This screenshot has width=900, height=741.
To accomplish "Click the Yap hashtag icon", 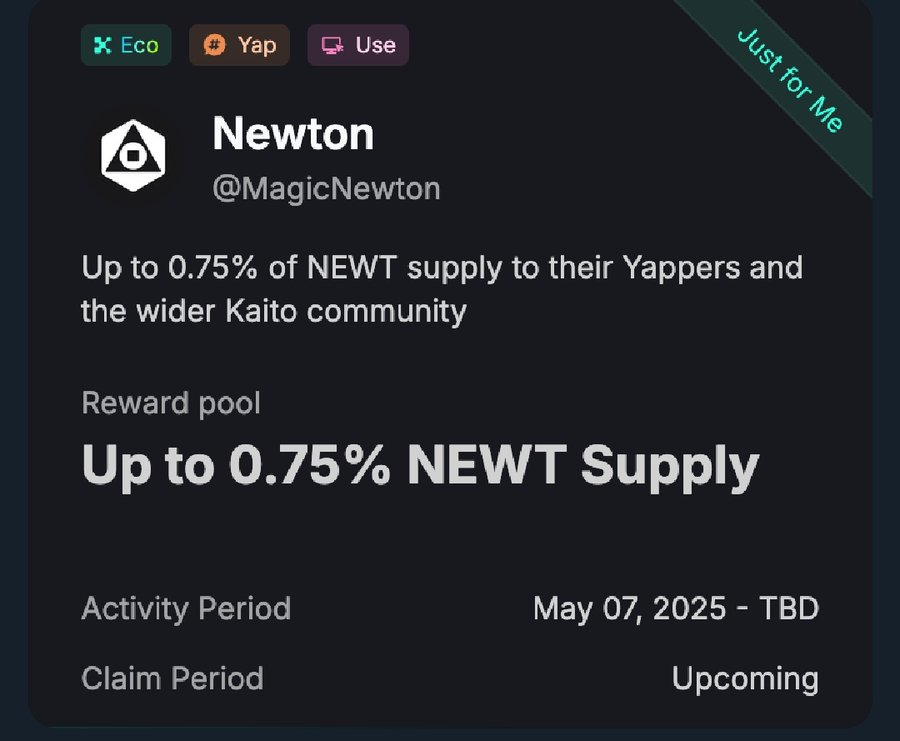I will [214, 45].
